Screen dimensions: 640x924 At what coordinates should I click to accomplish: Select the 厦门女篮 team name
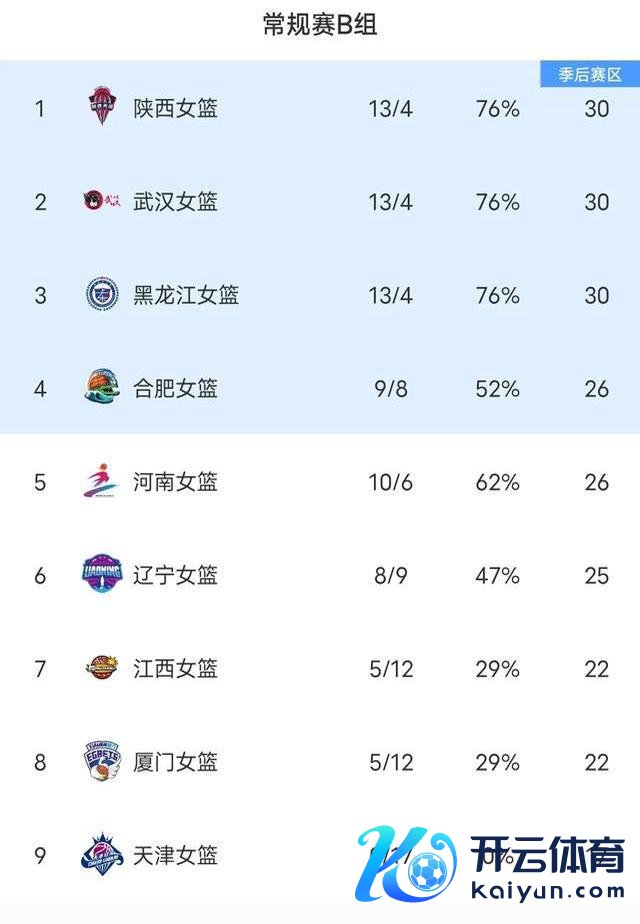coord(176,763)
